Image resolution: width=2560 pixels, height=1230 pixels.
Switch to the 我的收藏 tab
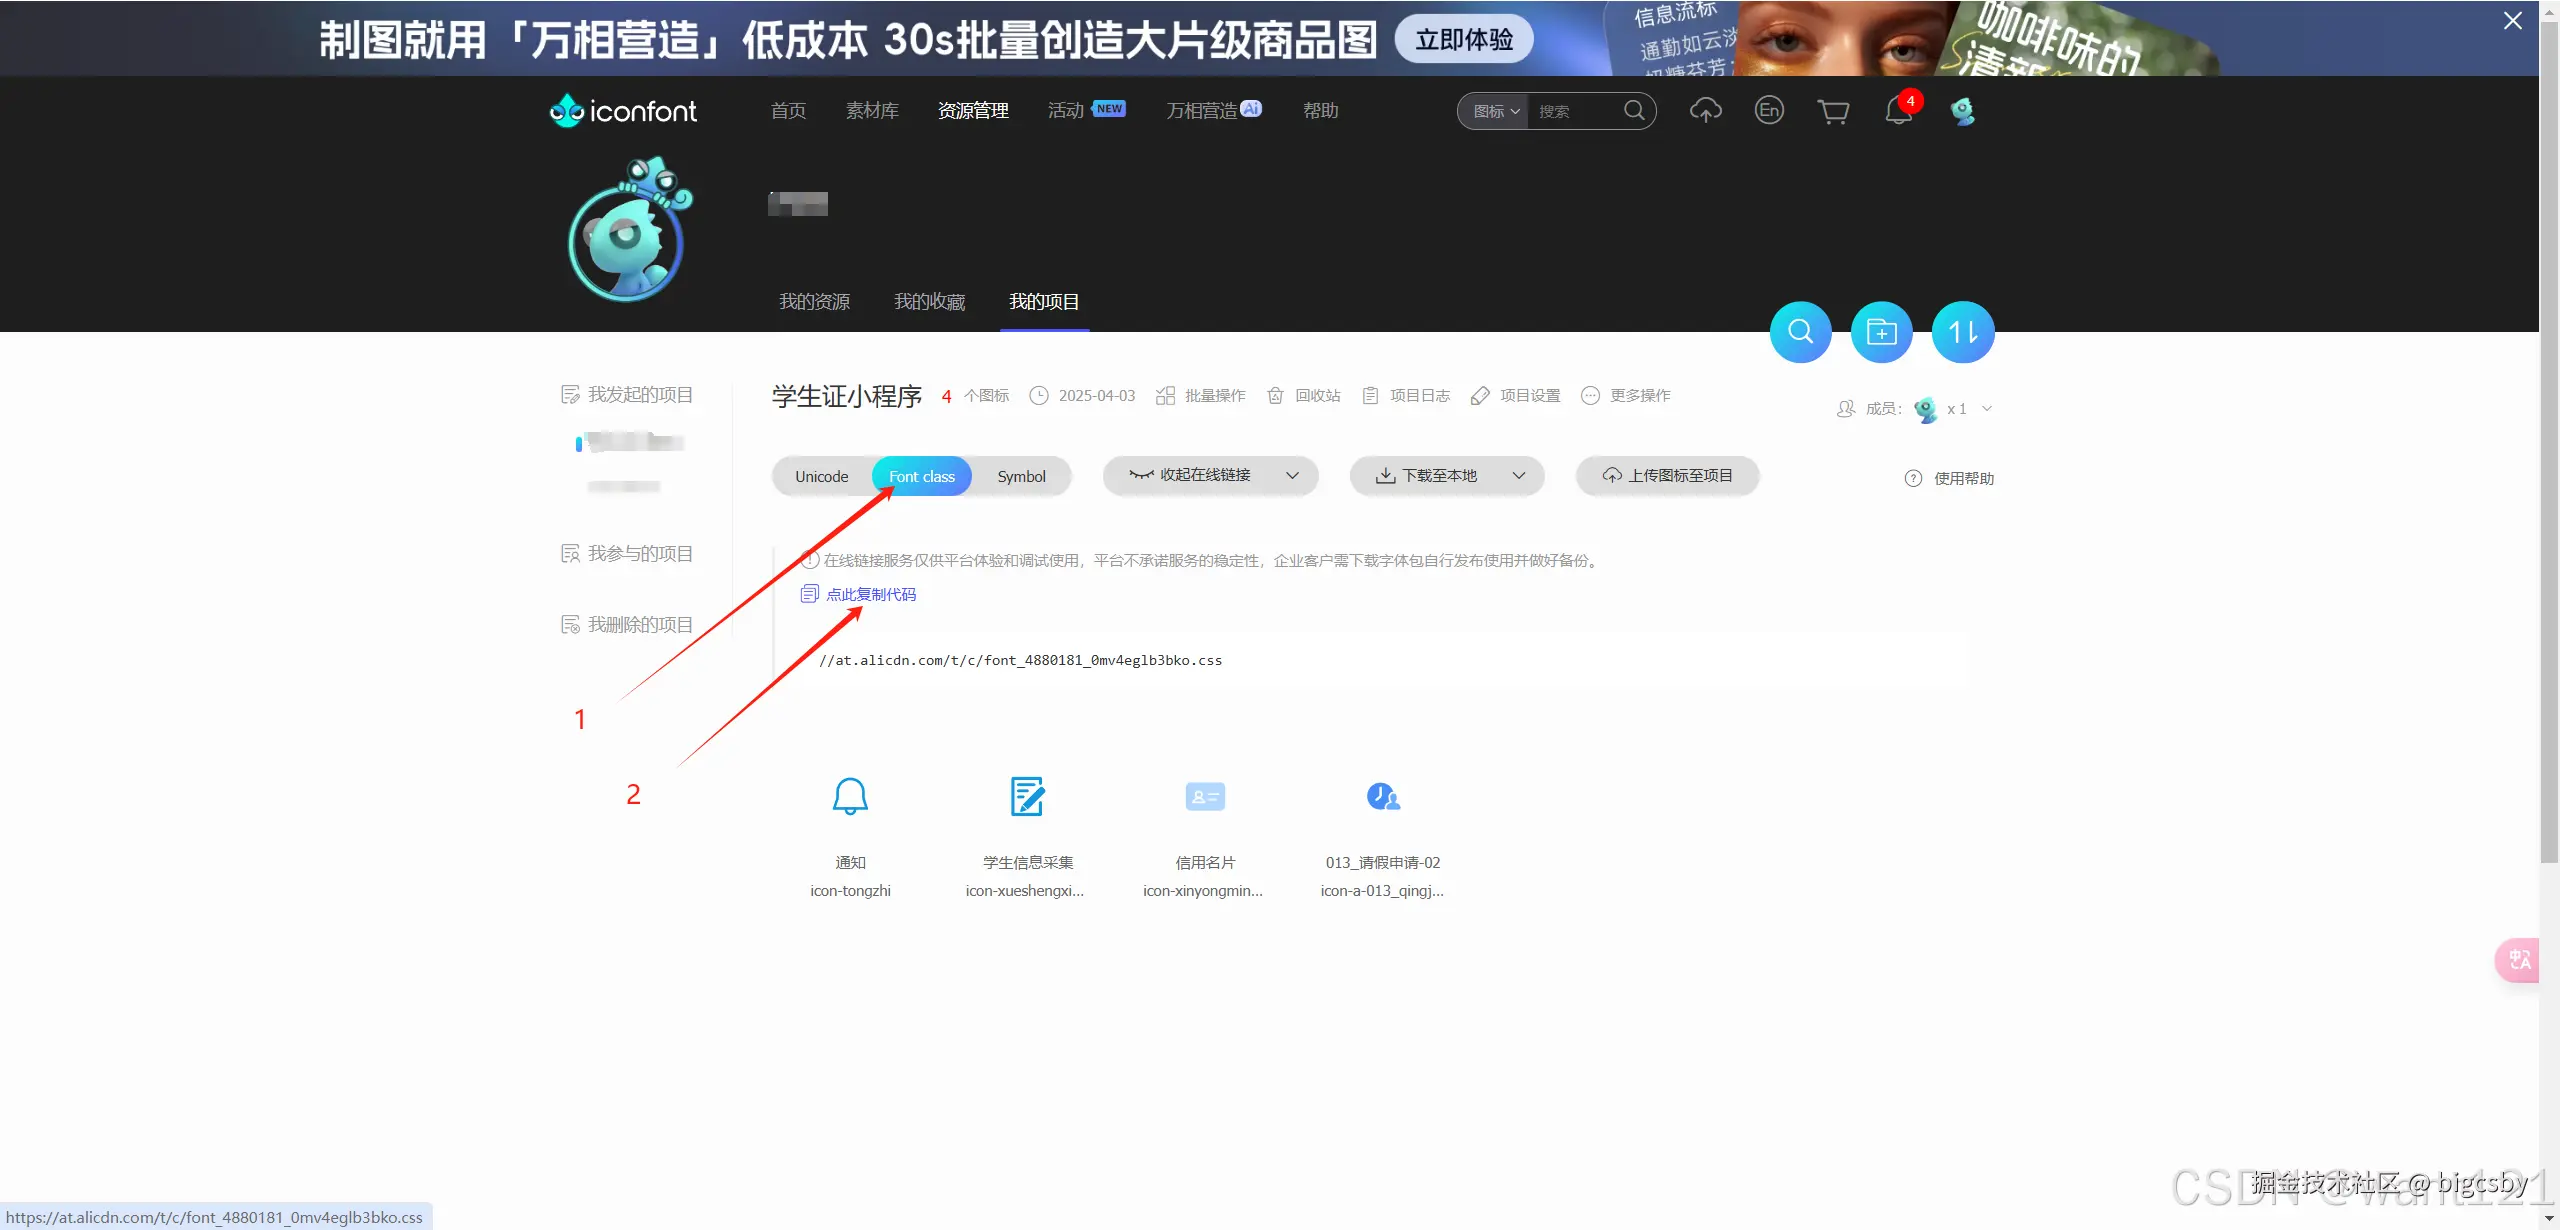coord(928,301)
